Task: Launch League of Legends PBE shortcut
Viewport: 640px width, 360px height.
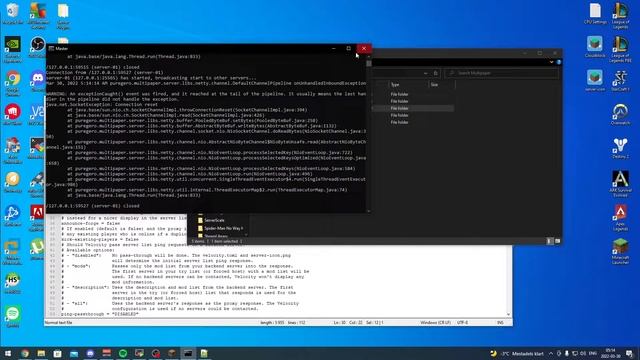Action: coord(620,49)
